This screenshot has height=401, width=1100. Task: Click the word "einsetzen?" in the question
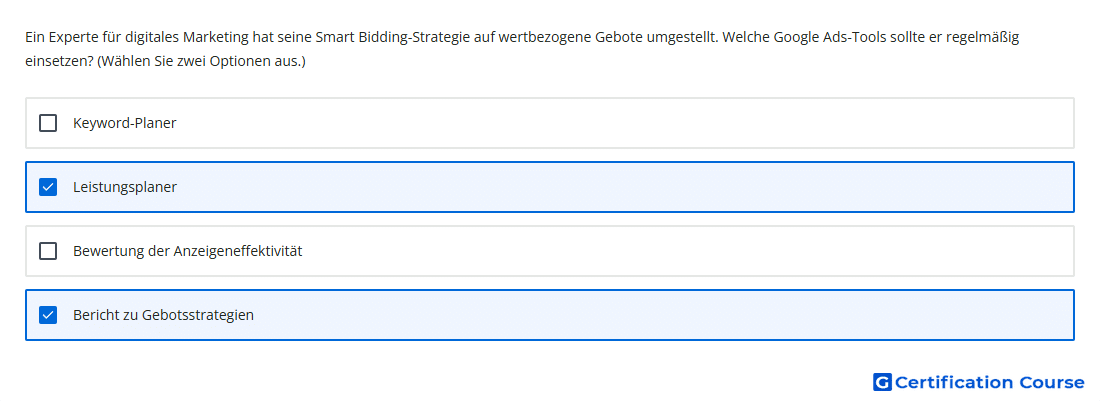pyautogui.click(x=59, y=62)
